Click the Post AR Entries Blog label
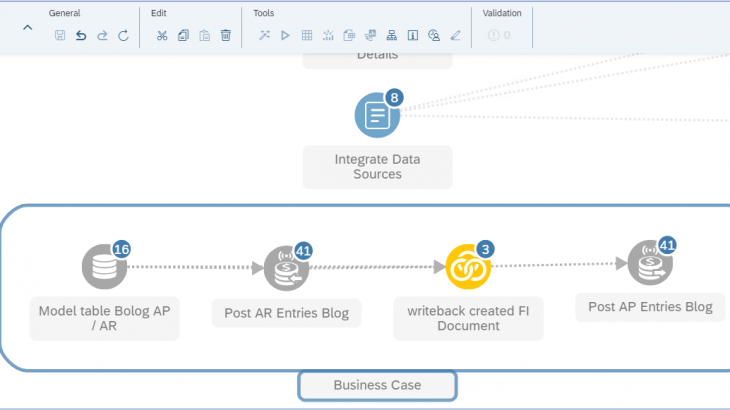Screen dimensions: 730x410 click(286, 313)
